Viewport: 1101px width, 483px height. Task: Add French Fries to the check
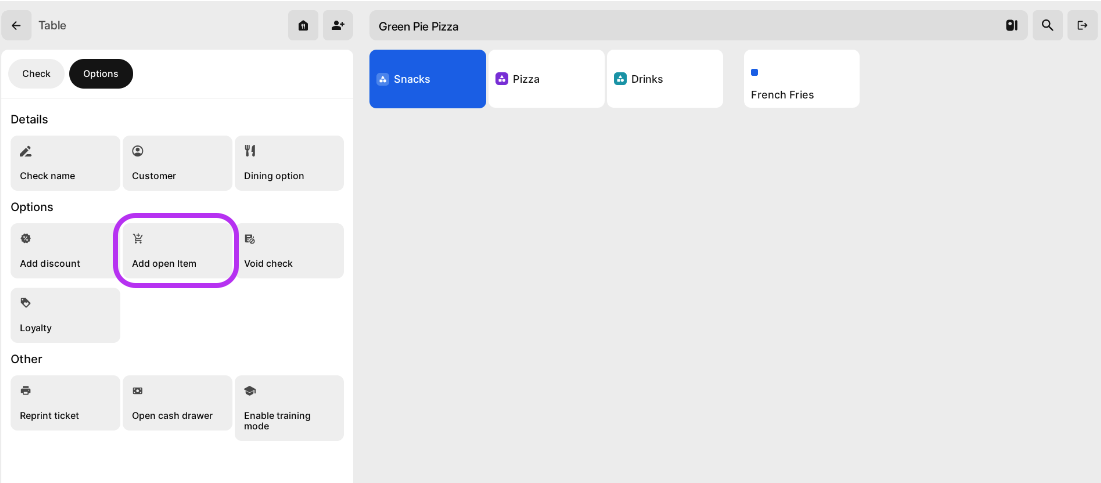click(x=801, y=79)
